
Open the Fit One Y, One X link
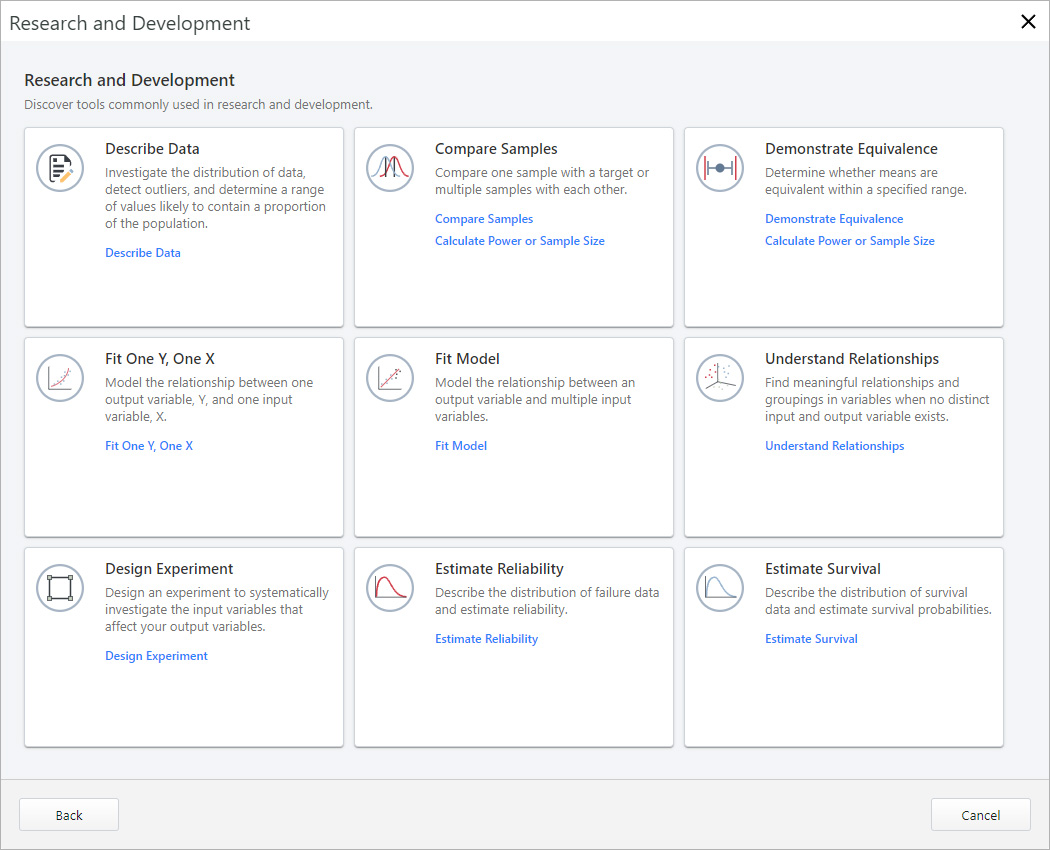pos(149,445)
